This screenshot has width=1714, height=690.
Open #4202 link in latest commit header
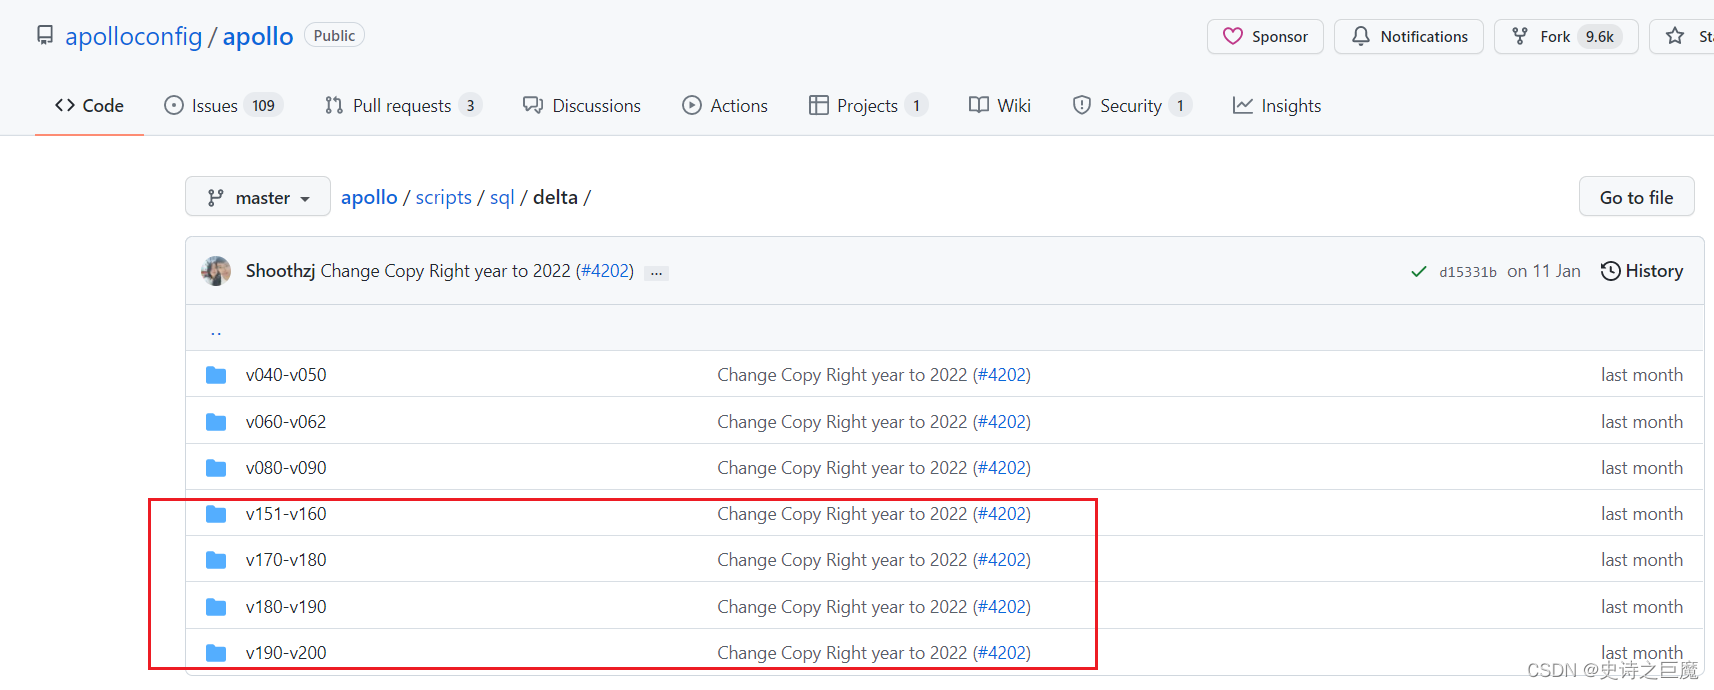605,271
